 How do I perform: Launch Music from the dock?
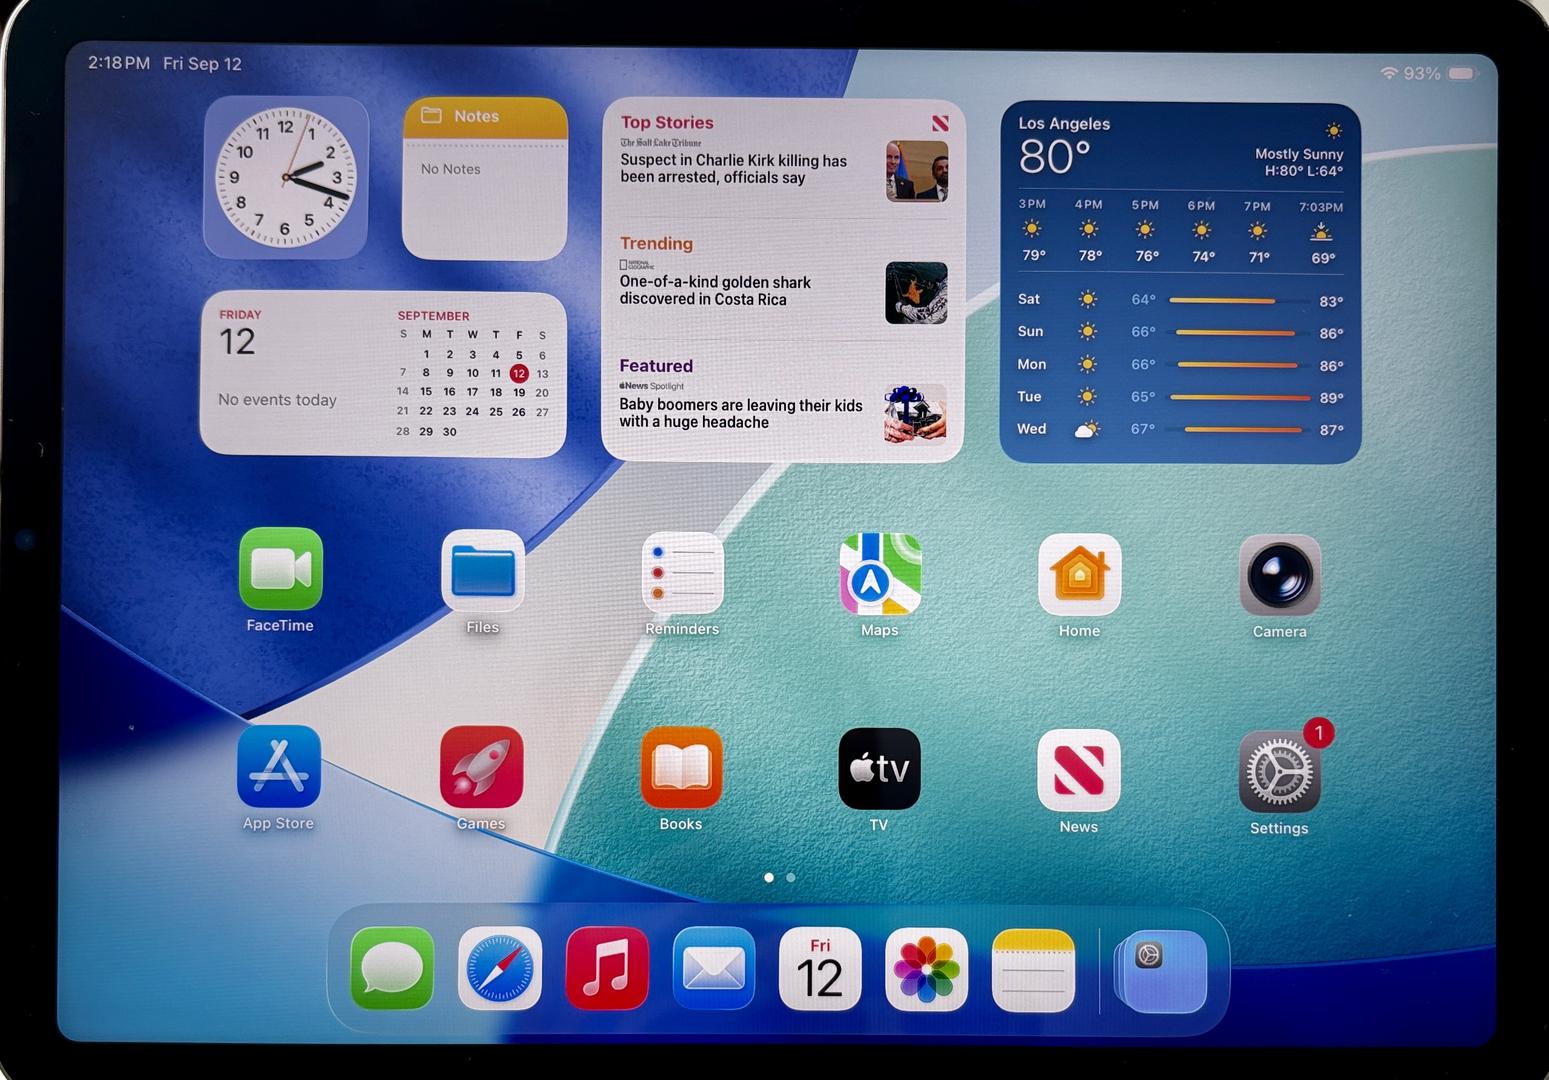607,969
